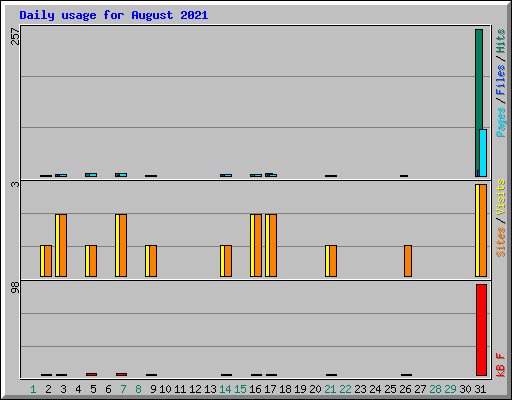Click the 'Hits' legend label
512x400 pixels.
click(x=501, y=41)
